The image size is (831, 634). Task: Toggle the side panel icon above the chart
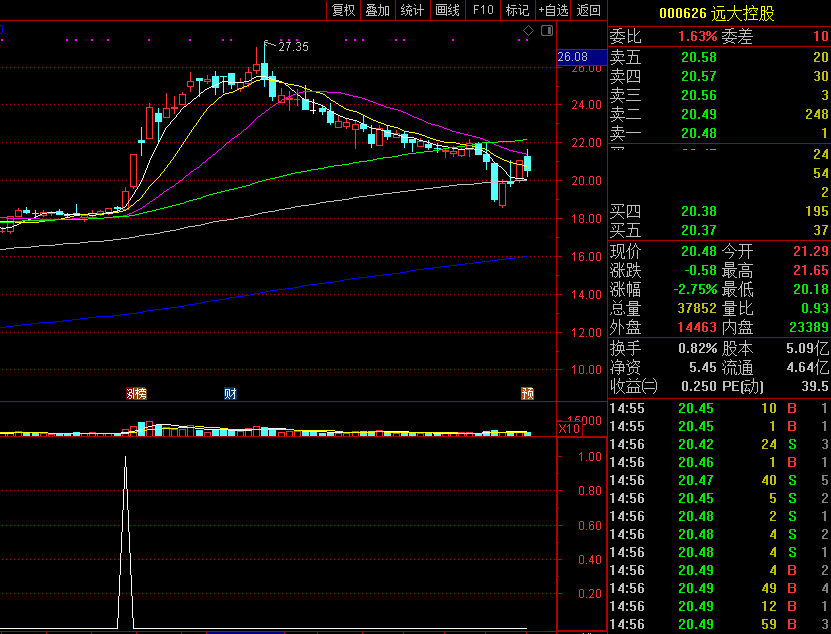[546, 31]
